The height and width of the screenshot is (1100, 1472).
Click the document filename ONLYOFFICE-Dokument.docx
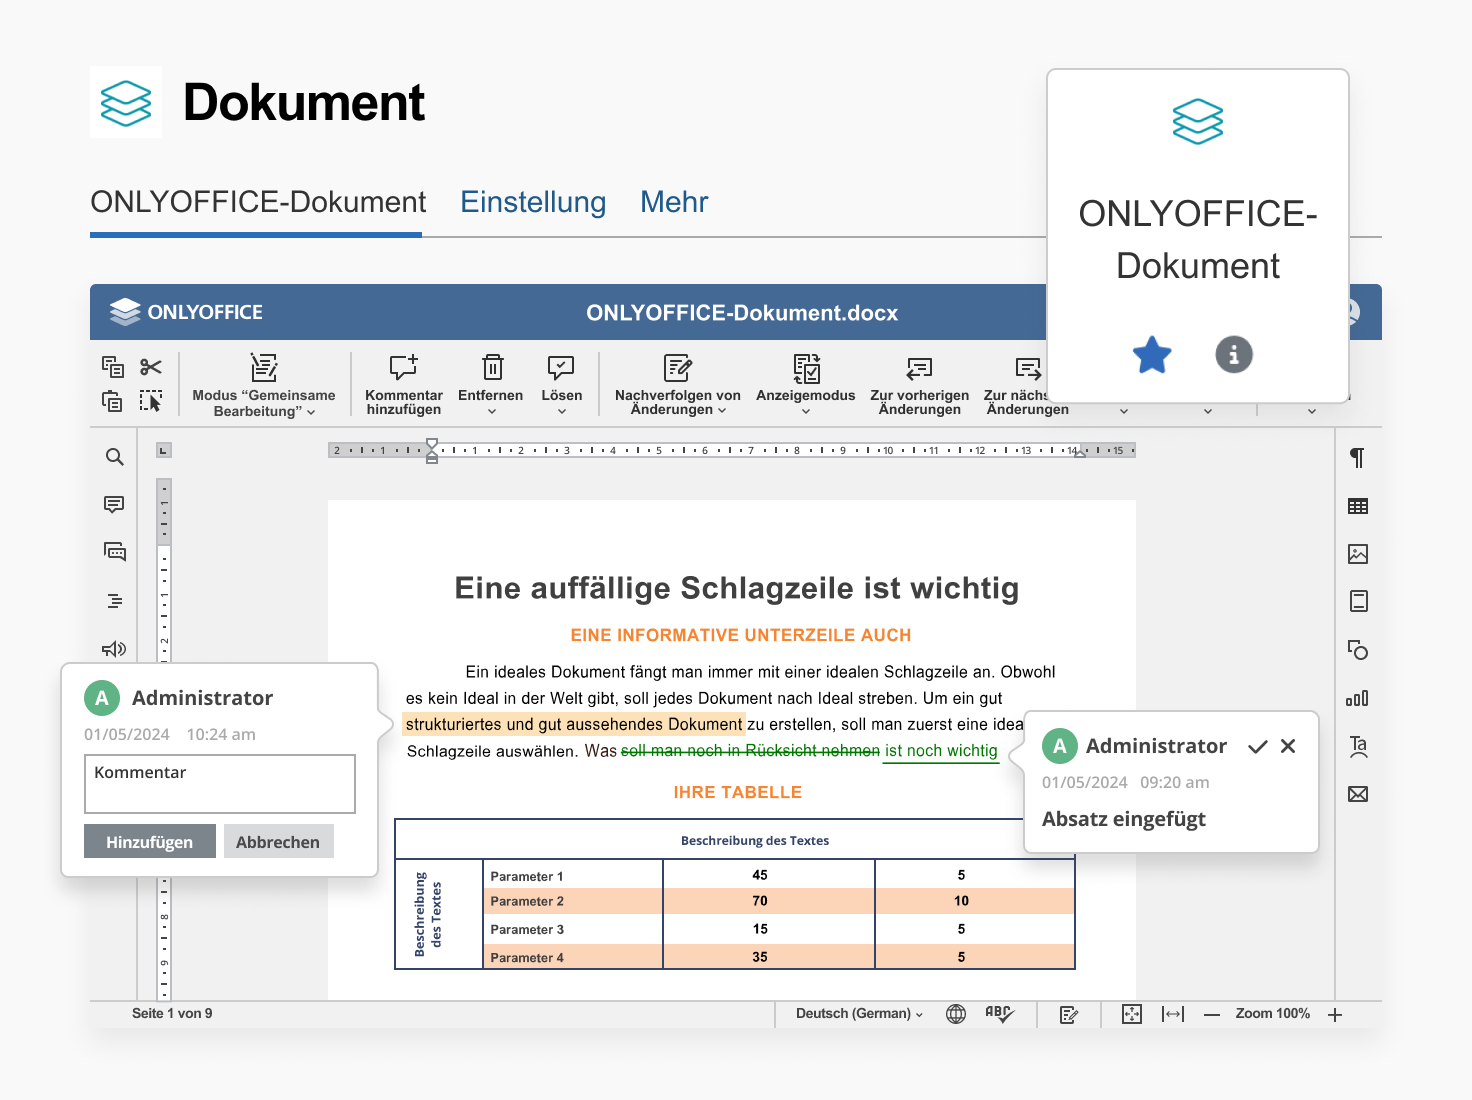742,313
